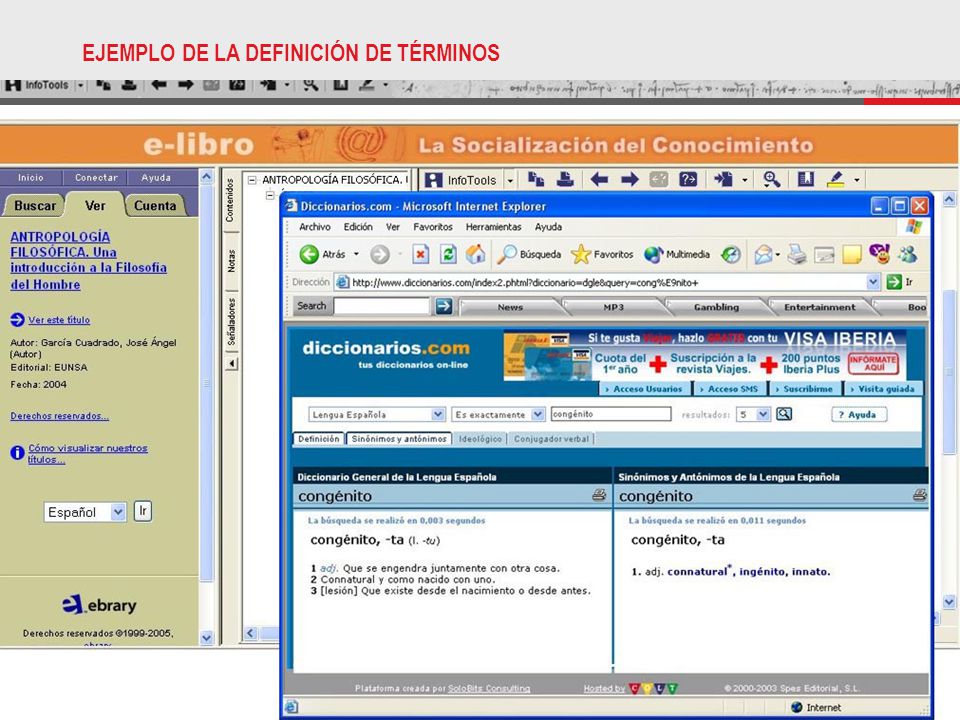This screenshot has width=960, height=720.
Task: Open the Lengua Española dictionary dropdown
Action: 438,414
